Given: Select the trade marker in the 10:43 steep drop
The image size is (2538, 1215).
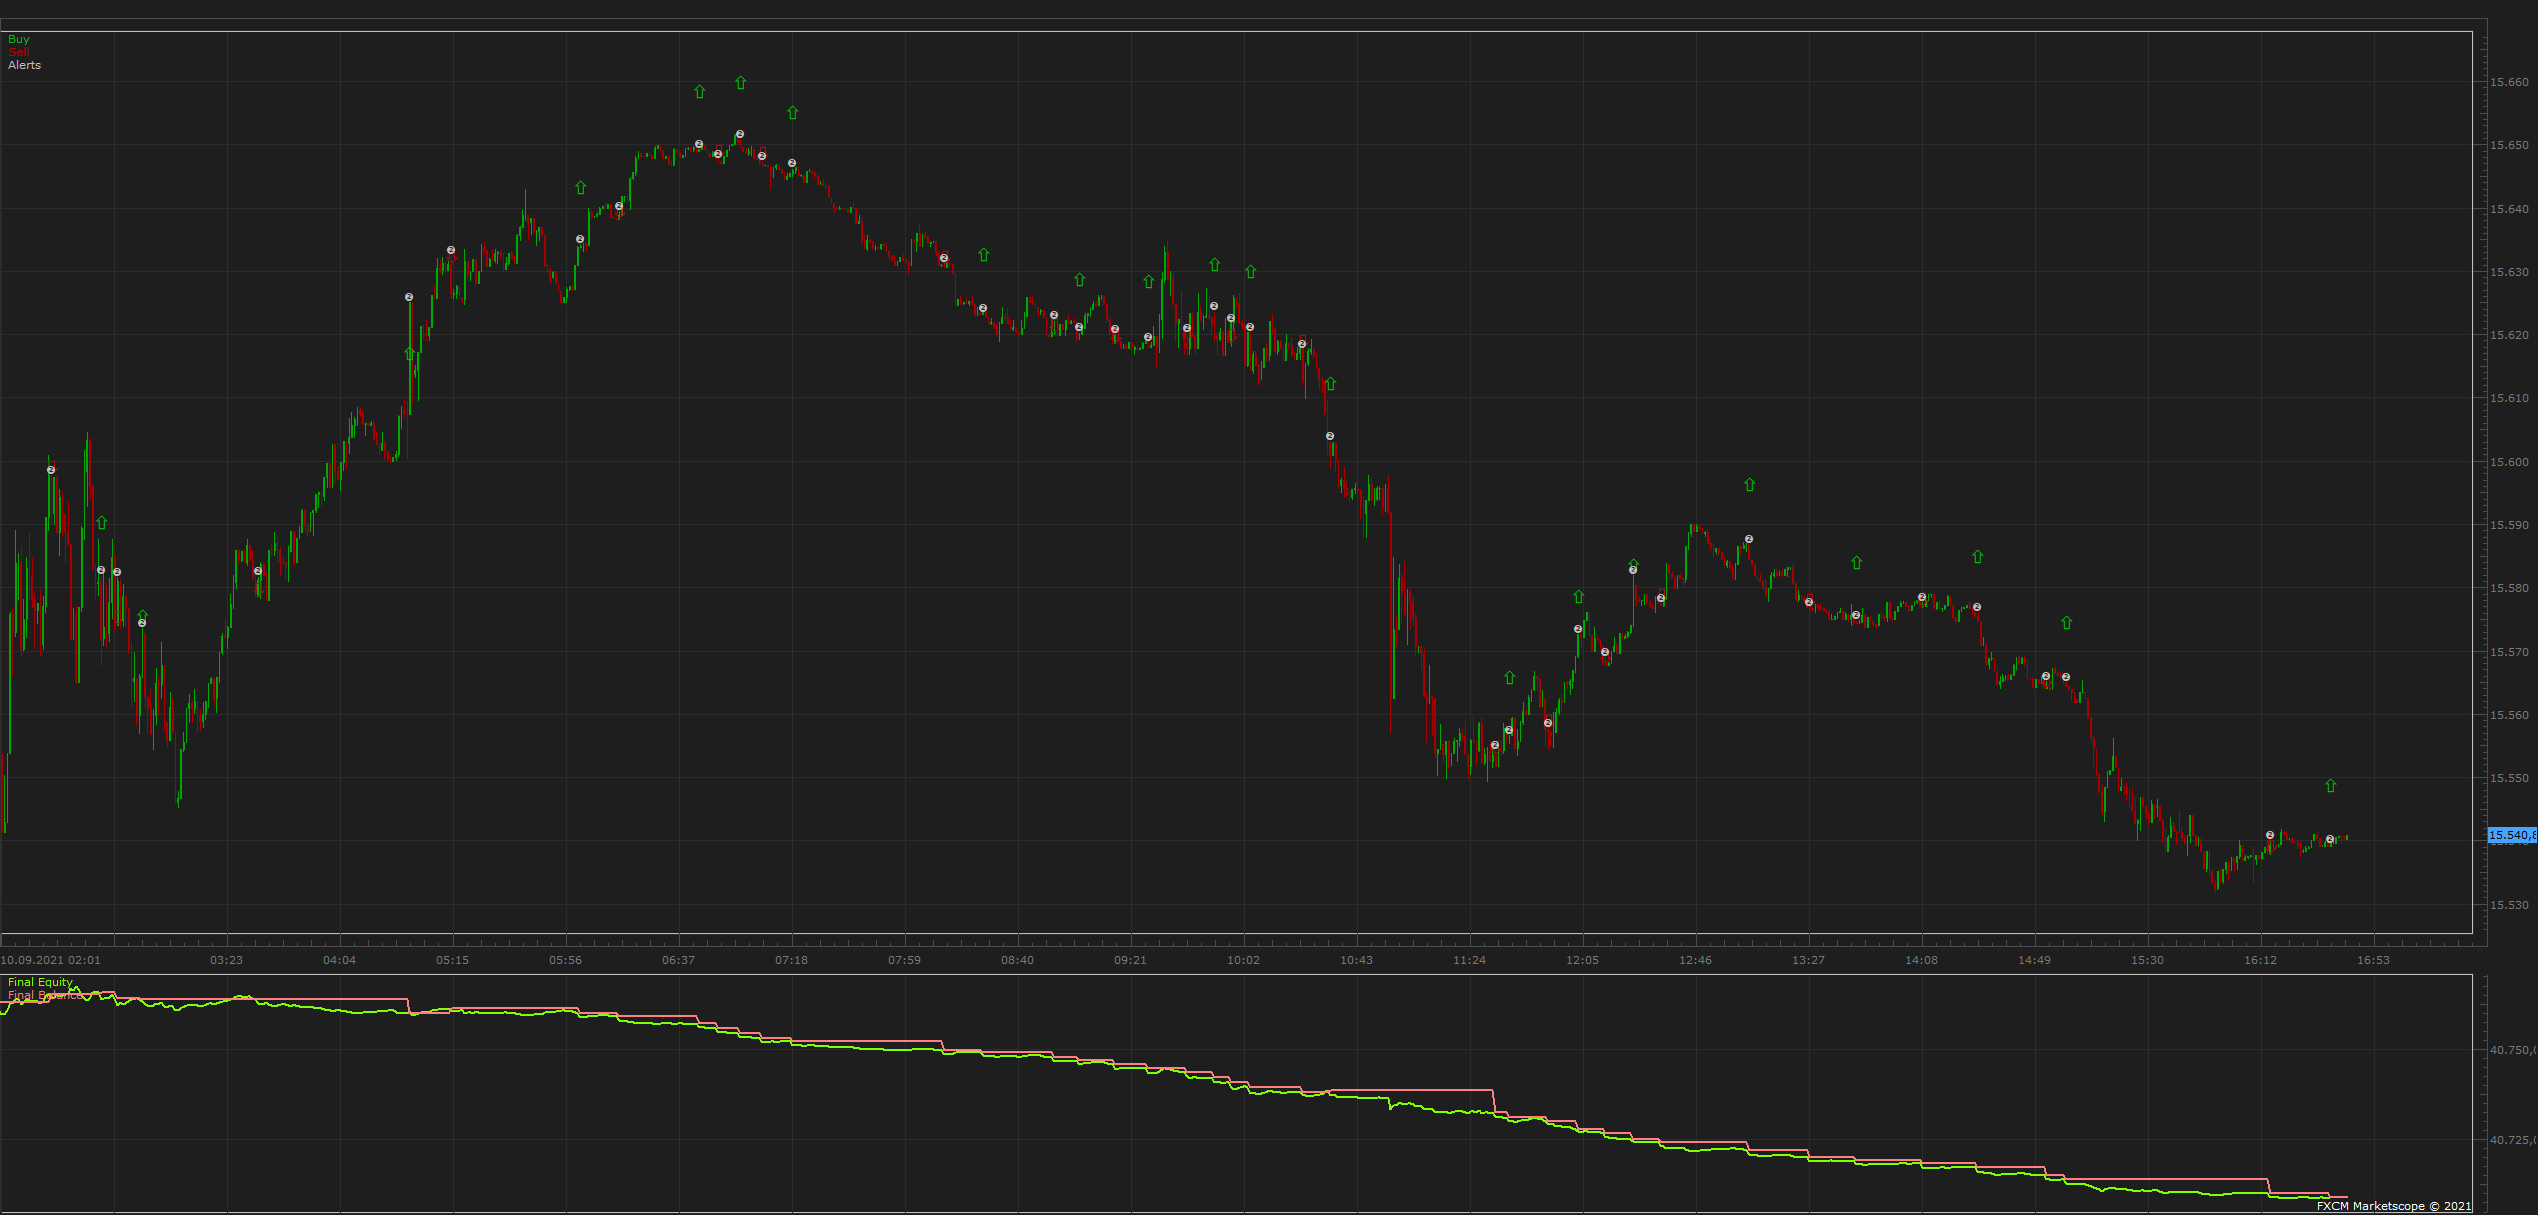Looking at the screenshot, I should point(1330,436).
